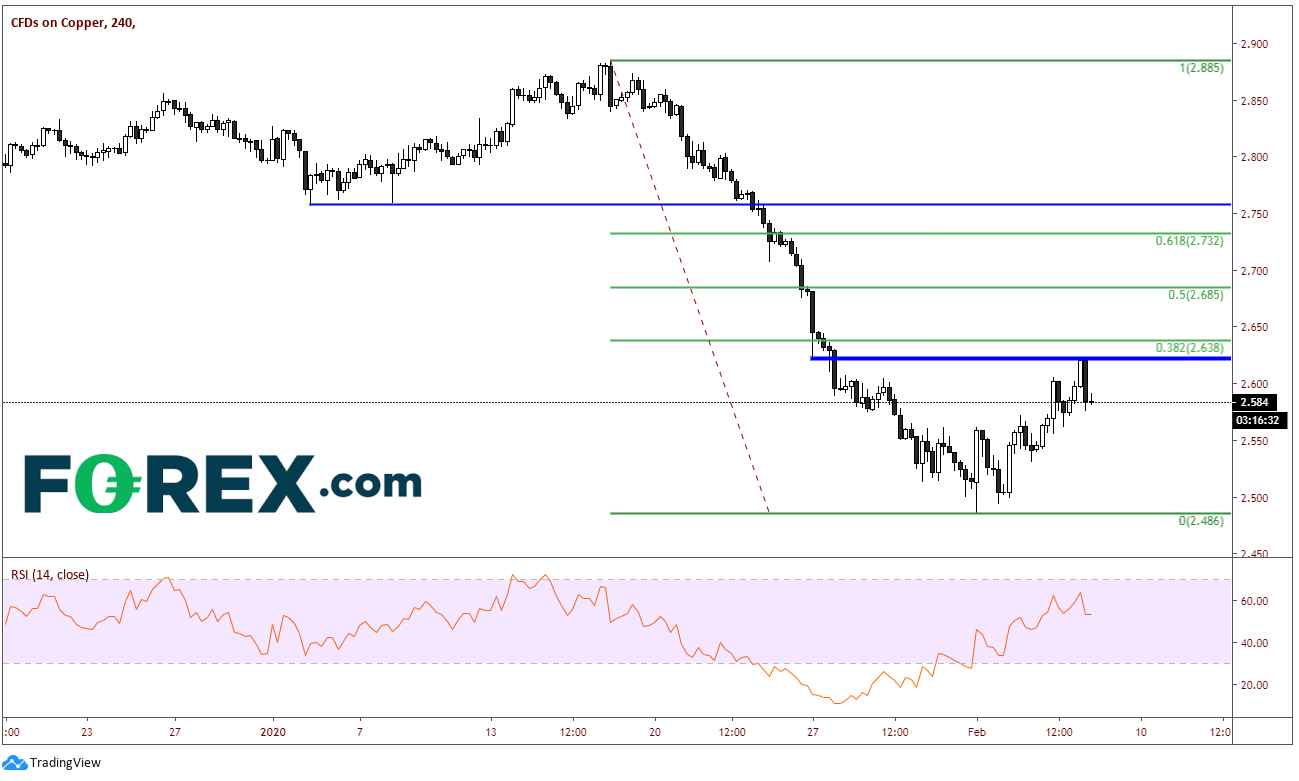This screenshot has width=1299, height=781.
Task: Click the countdown timer 03:16:32
Action: 1261,421
